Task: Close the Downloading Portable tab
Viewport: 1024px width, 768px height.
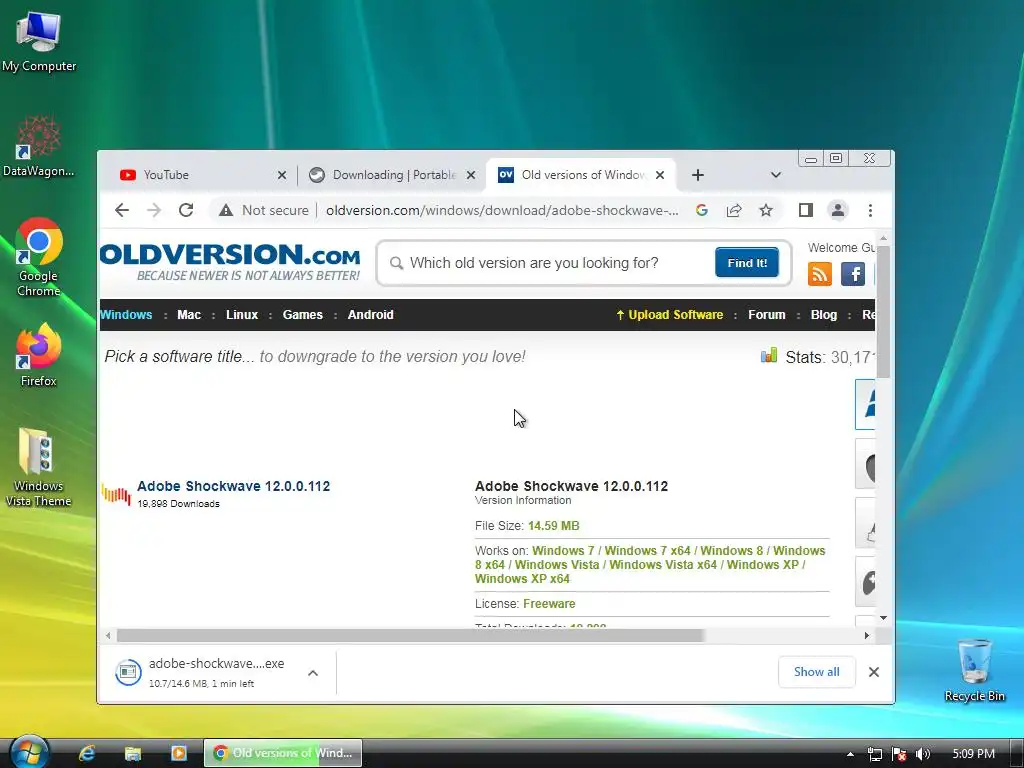Action: [471, 175]
